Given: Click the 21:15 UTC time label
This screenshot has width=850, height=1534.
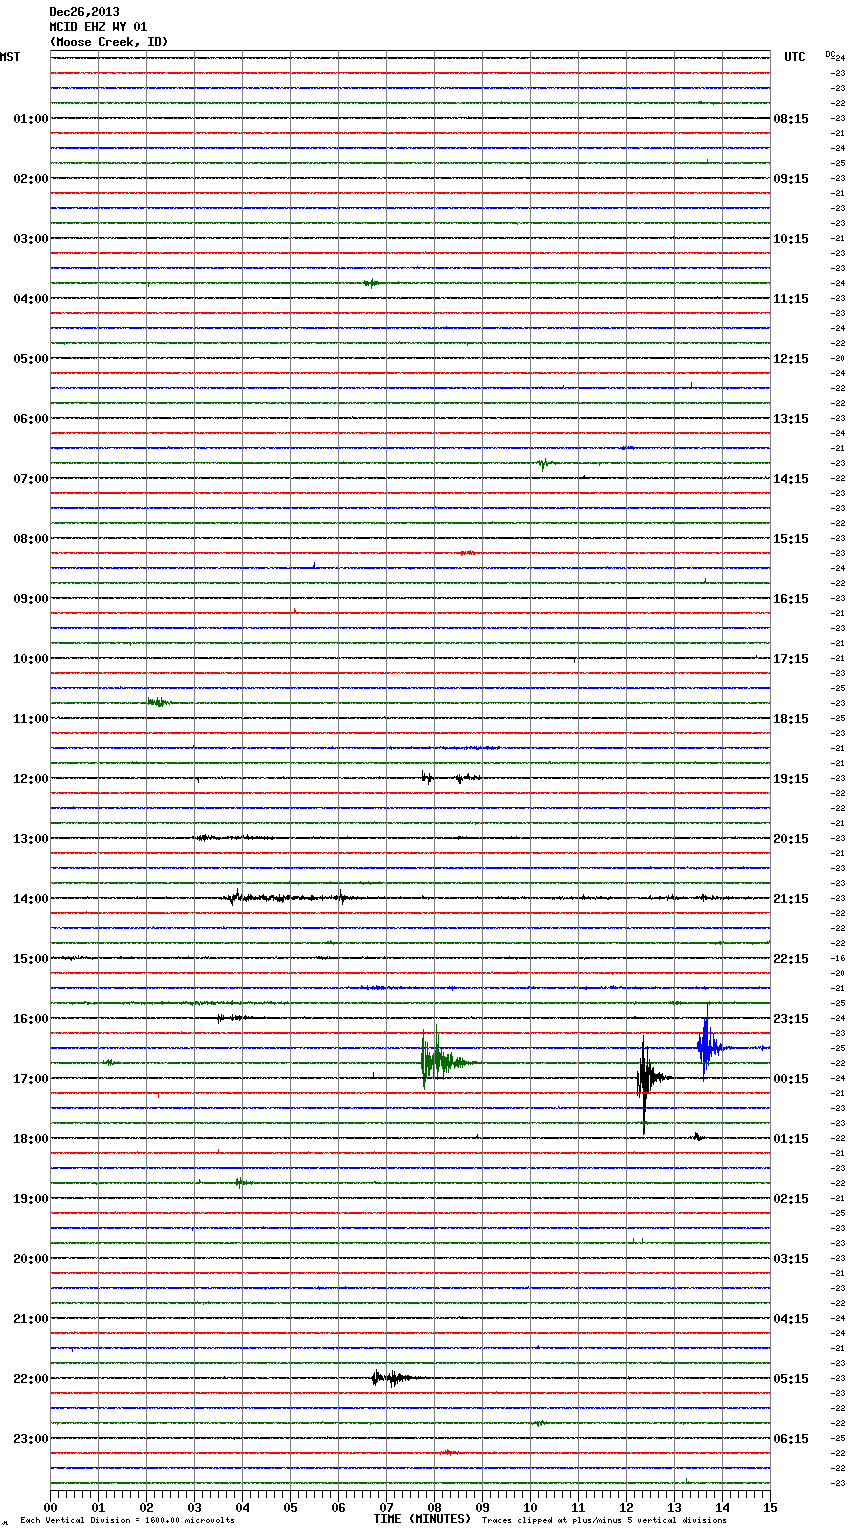Looking at the screenshot, I should coord(791,899).
